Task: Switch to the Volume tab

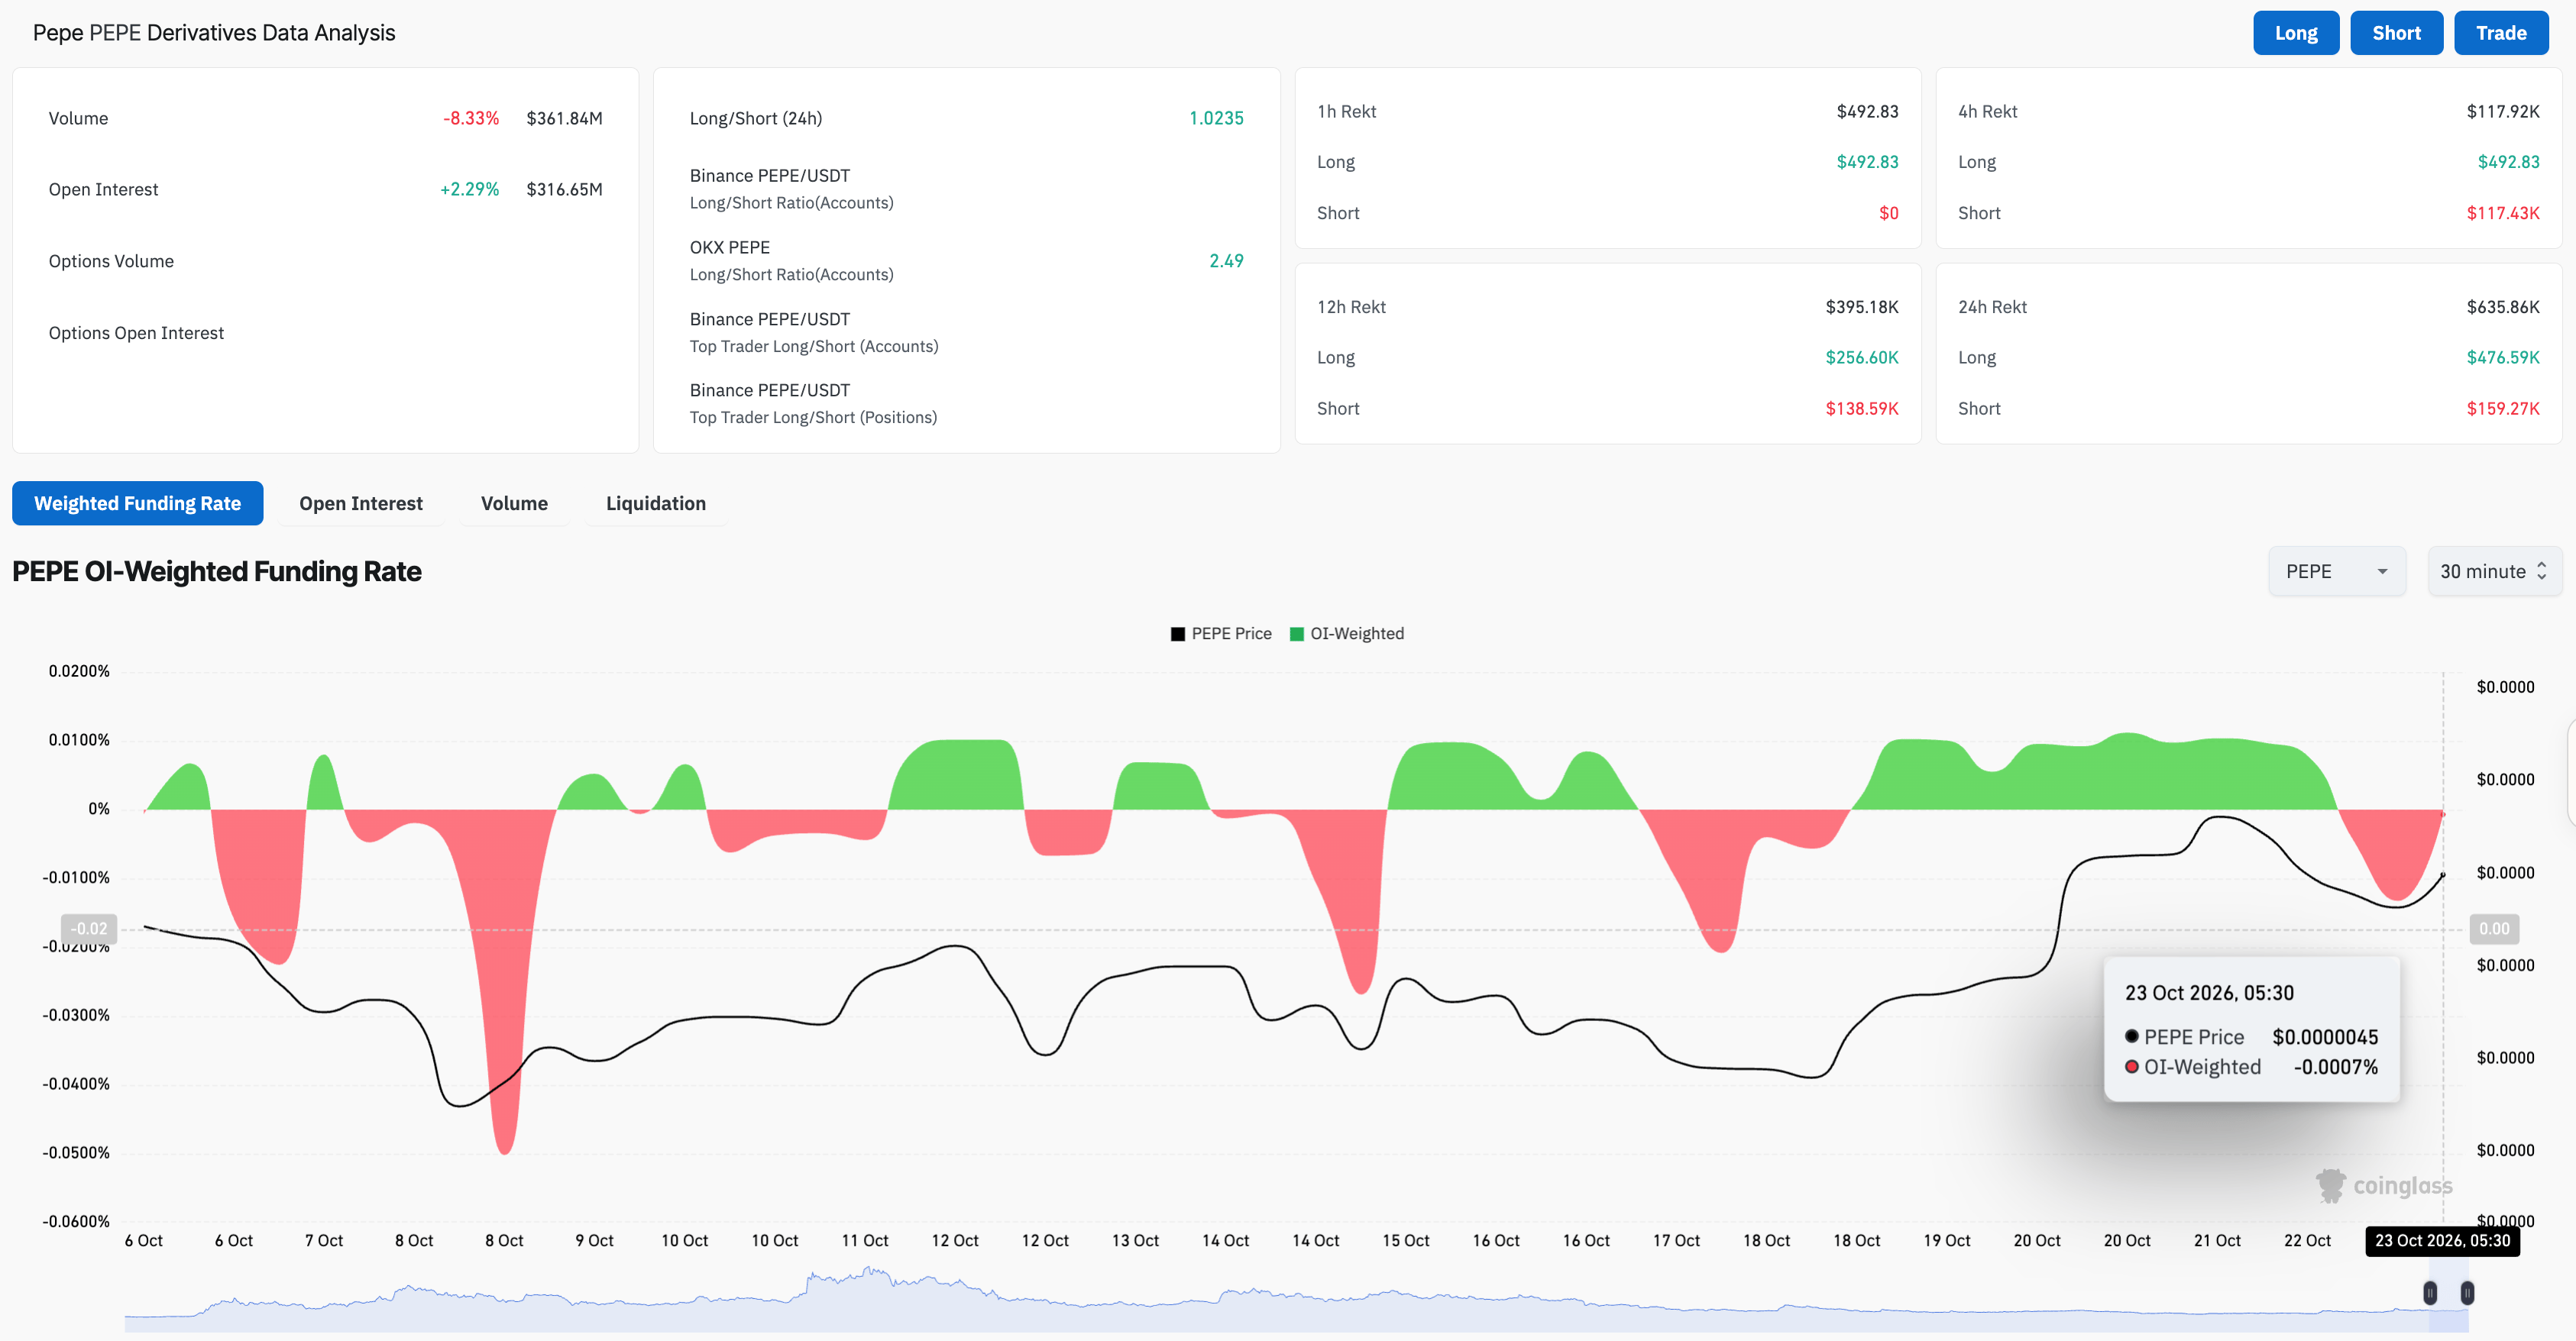Action: [x=514, y=503]
